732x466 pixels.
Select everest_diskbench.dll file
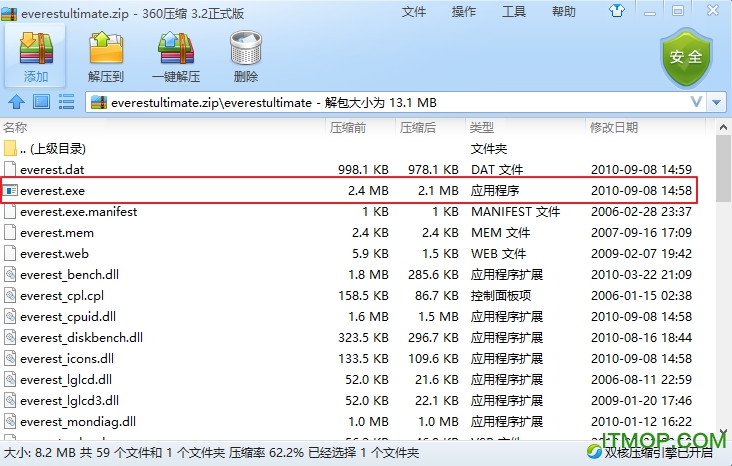point(81,338)
